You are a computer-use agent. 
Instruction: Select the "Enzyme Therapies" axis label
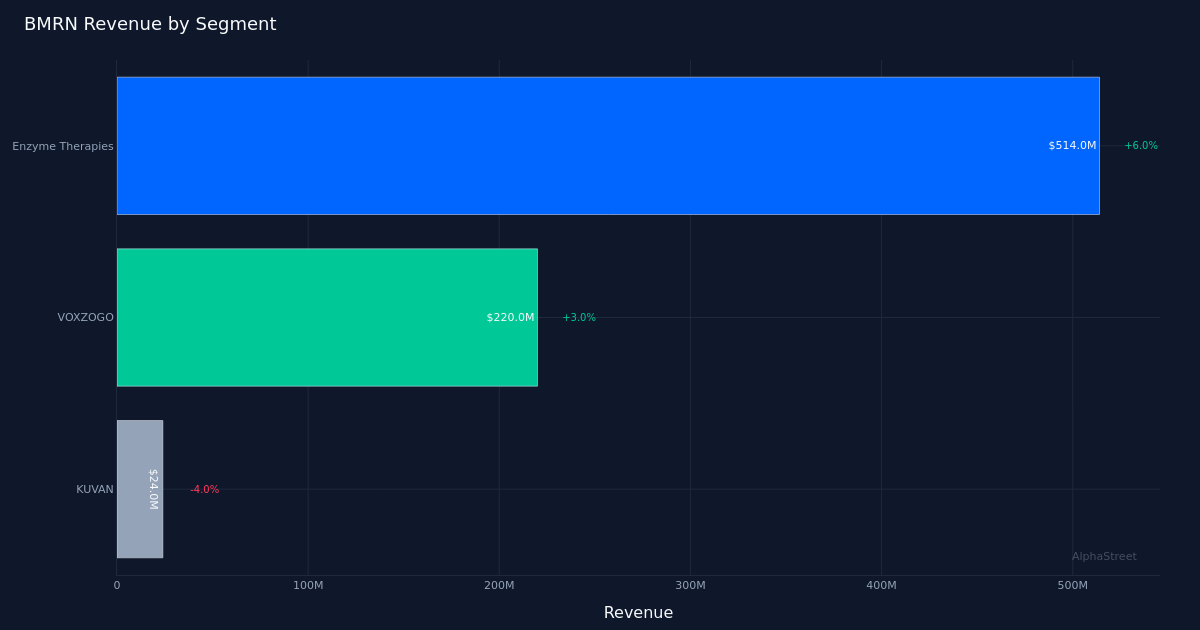(63, 147)
